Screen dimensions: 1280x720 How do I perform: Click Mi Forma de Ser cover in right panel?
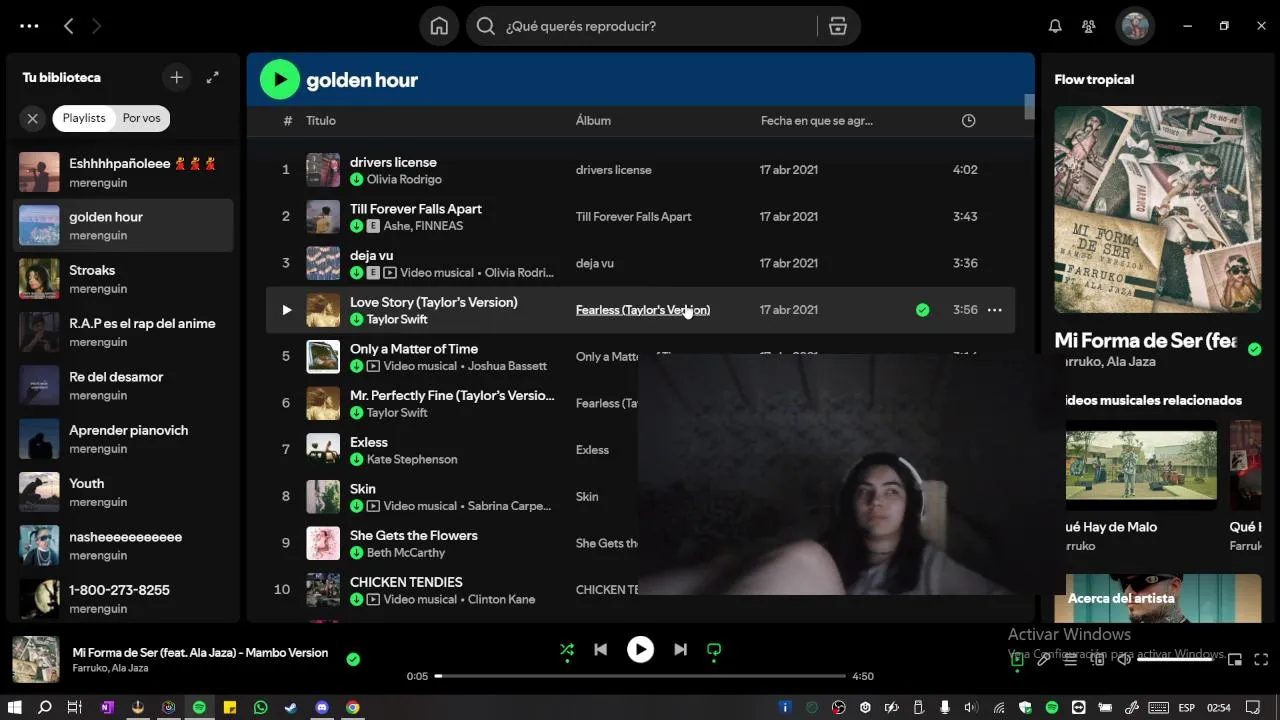point(1158,210)
